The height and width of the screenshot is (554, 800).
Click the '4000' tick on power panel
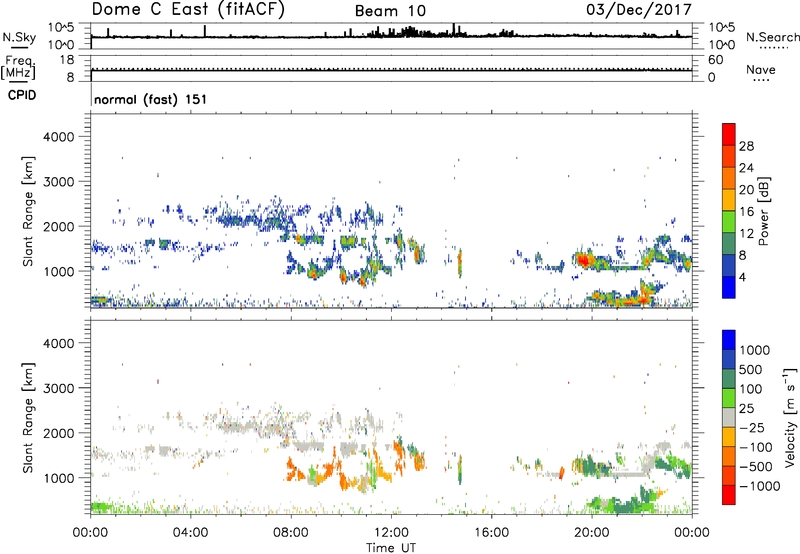pos(59,137)
